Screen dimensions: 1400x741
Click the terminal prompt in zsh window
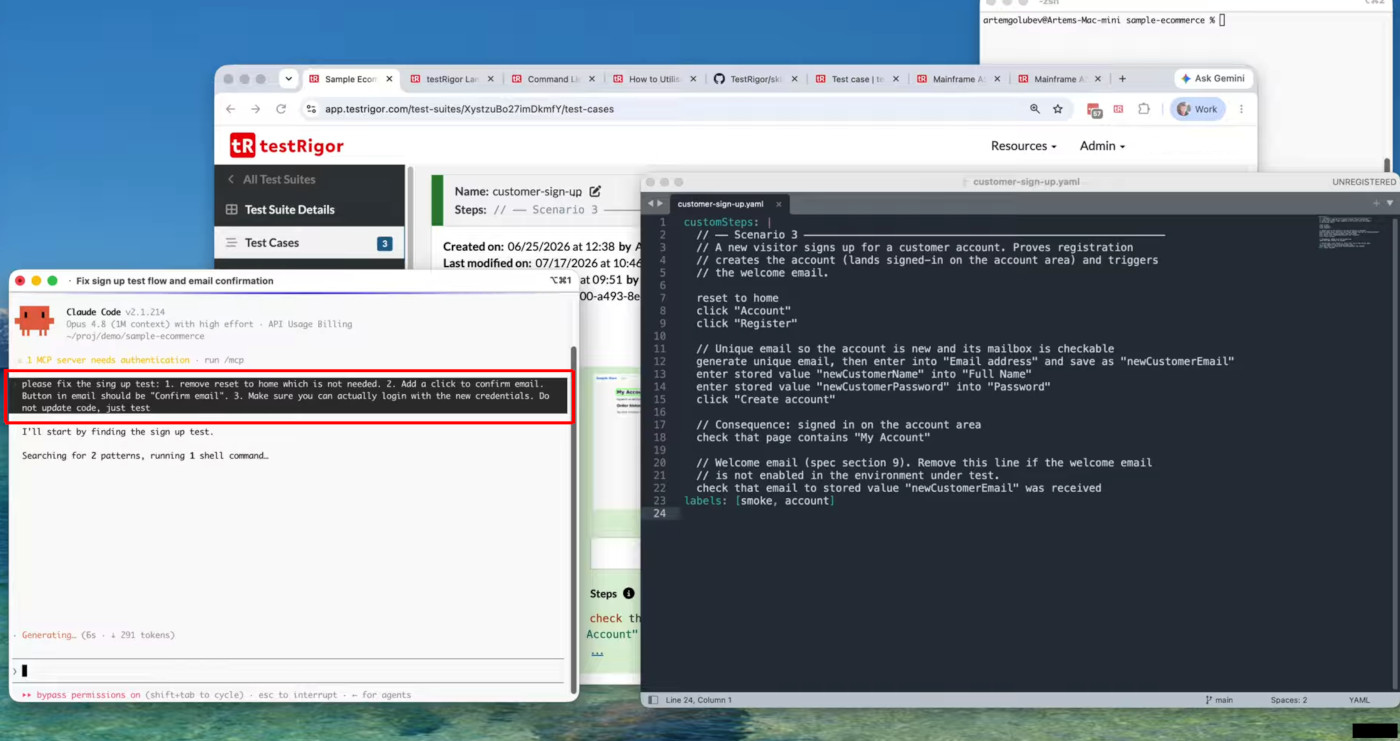click(x=1103, y=20)
